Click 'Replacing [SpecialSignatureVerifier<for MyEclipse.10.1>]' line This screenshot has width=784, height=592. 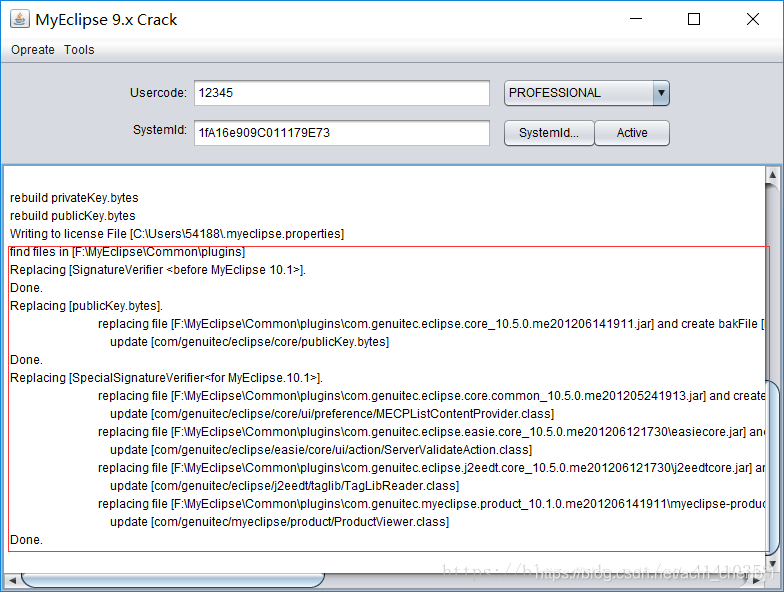point(166,378)
